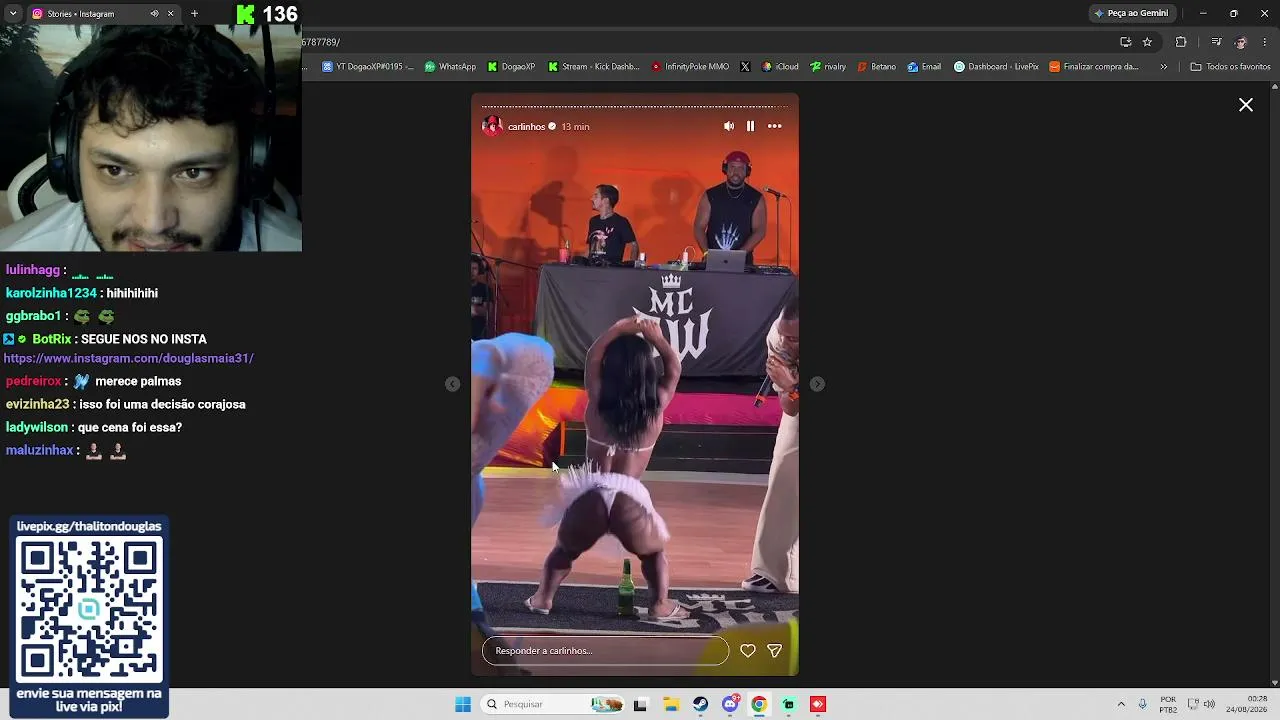Image resolution: width=1280 pixels, height=720 pixels.
Task: Pause the playing Instagram story
Action: coord(751,126)
